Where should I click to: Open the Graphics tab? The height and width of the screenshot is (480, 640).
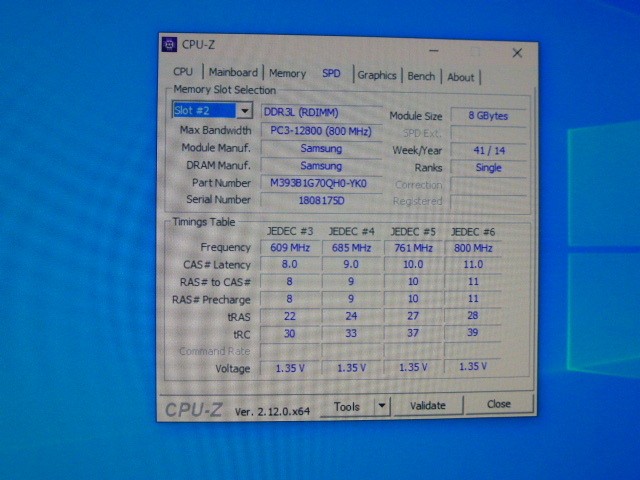(x=377, y=75)
